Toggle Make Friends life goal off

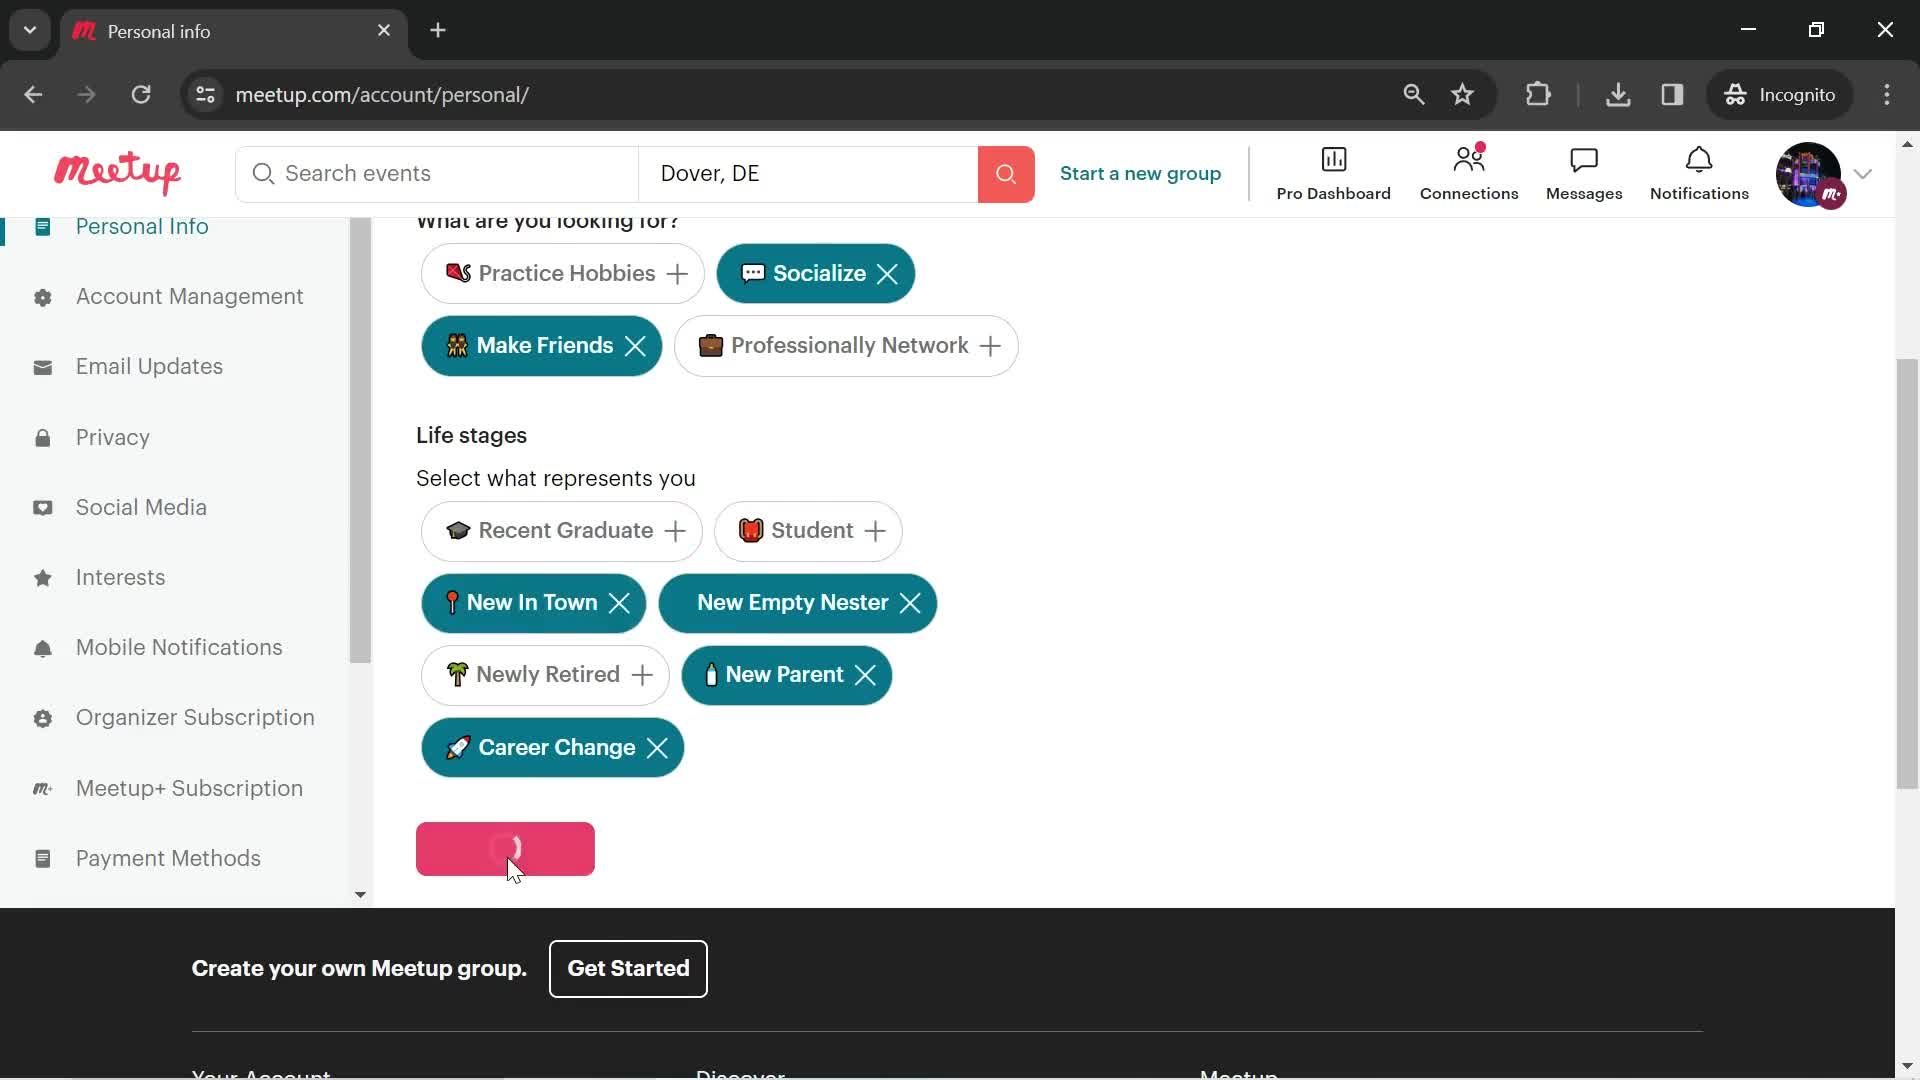(633, 345)
